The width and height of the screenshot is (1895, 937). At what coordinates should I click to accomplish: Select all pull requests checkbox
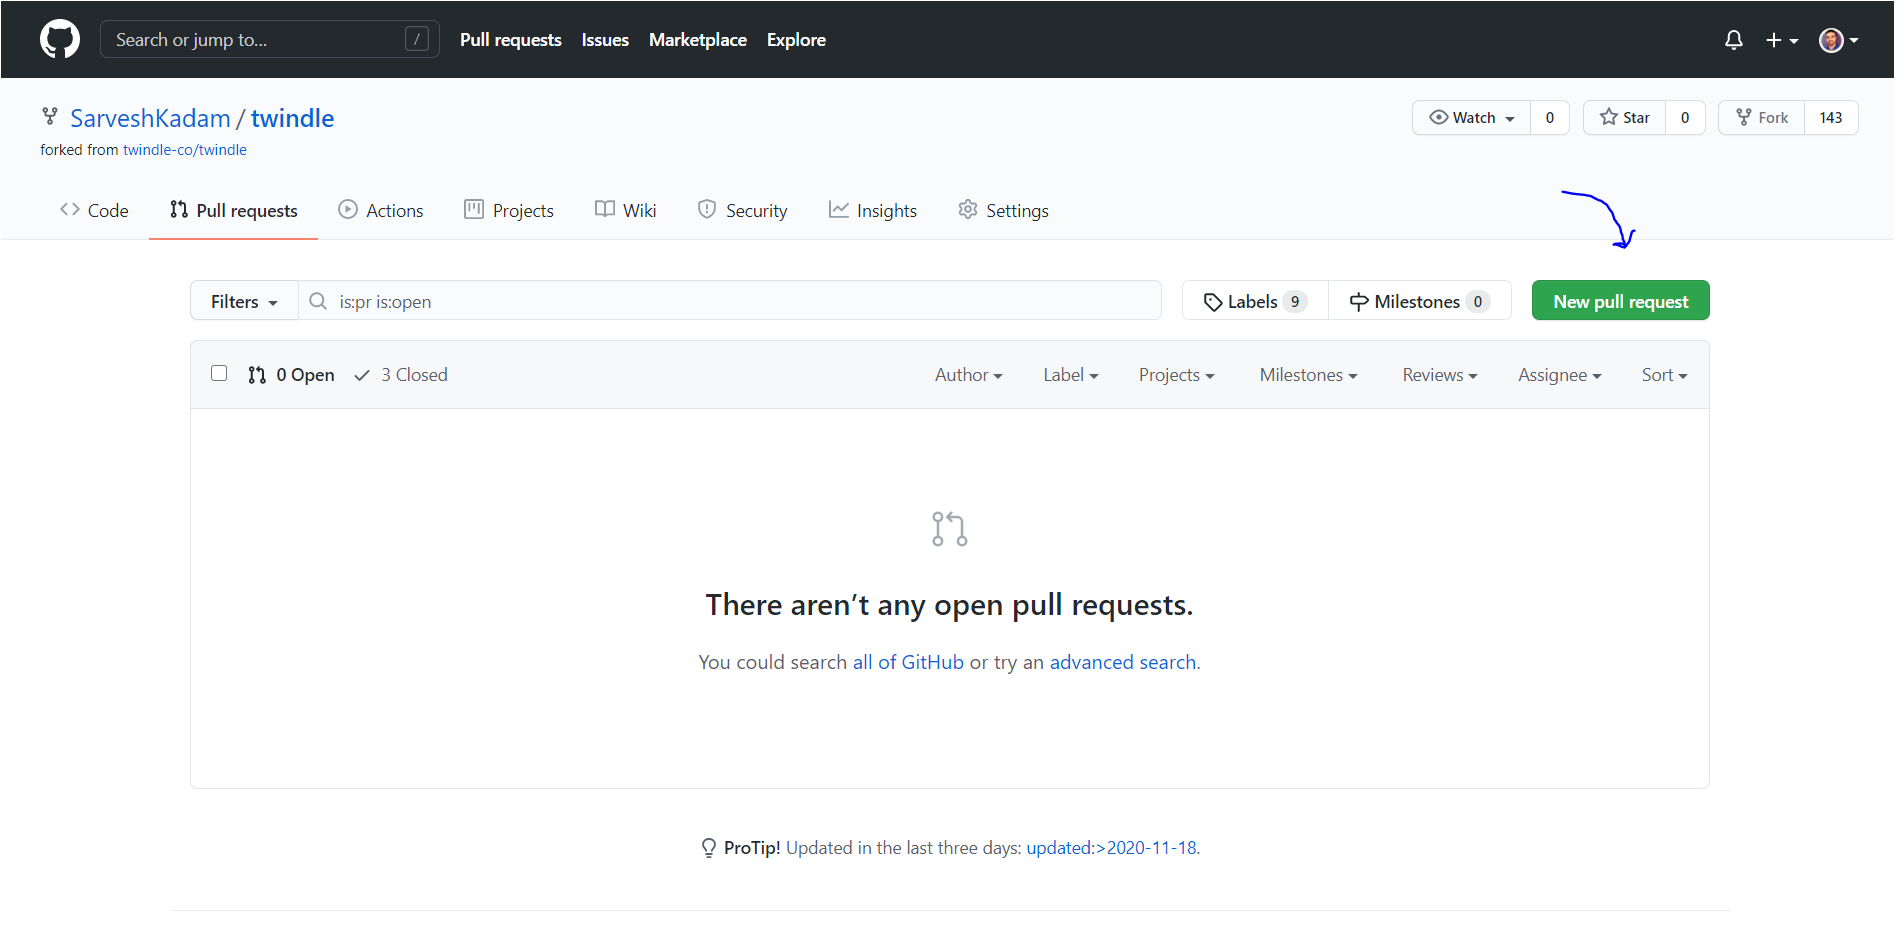[x=219, y=373]
